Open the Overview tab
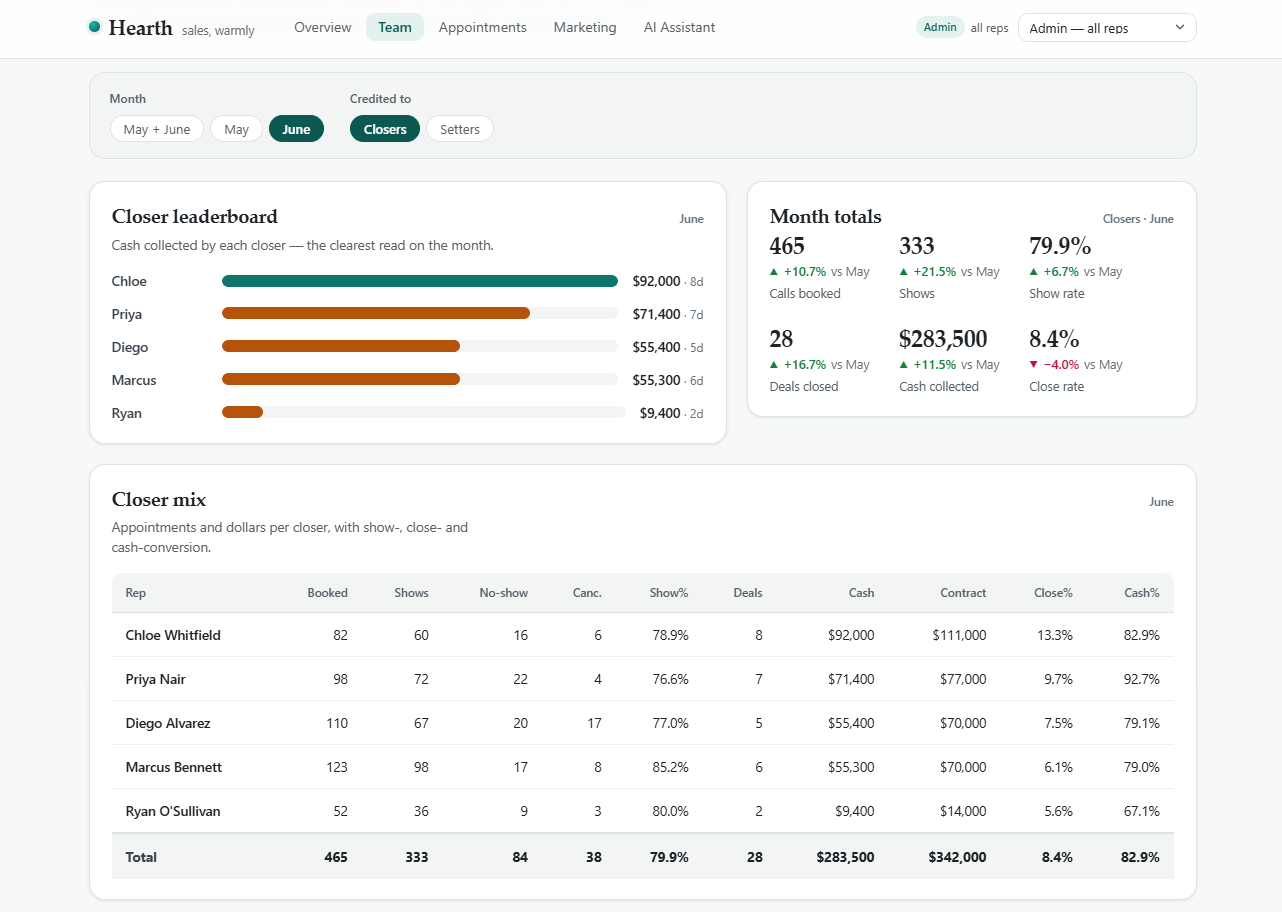The height and width of the screenshot is (912, 1282). pyautogui.click(x=323, y=27)
